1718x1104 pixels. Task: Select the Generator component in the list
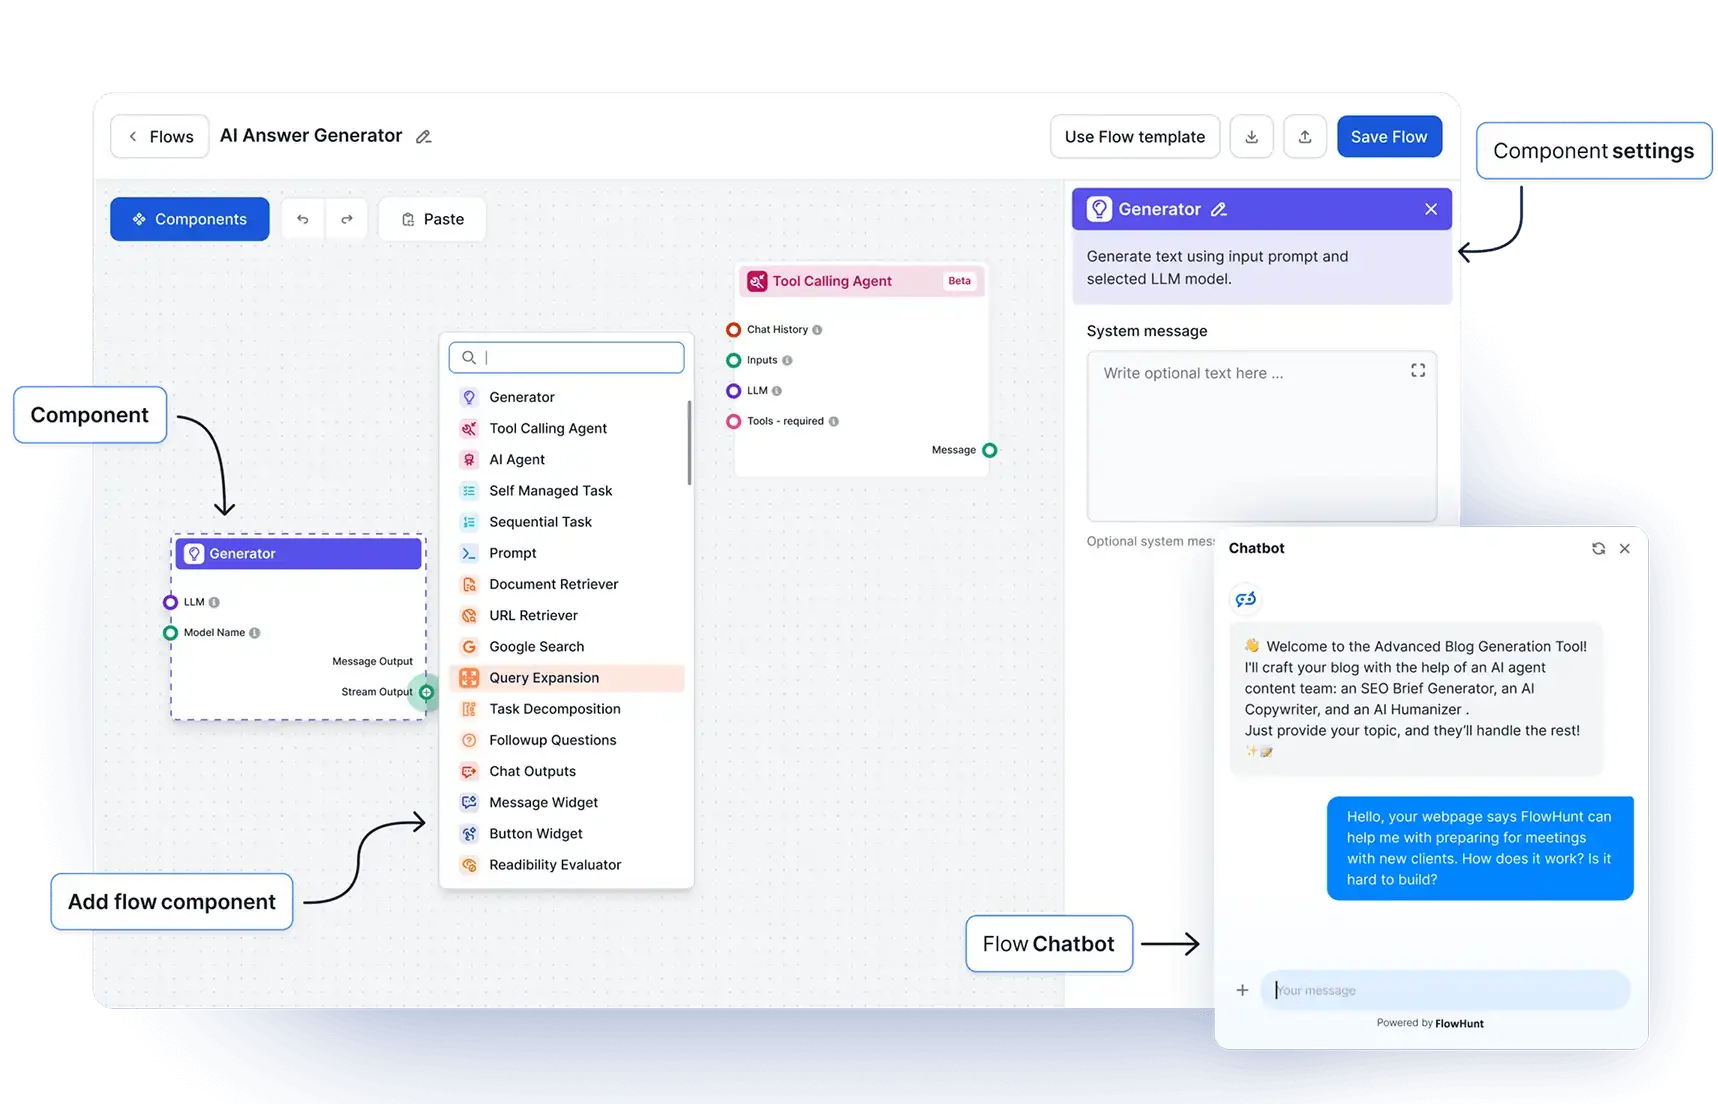[x=521, y=397]
